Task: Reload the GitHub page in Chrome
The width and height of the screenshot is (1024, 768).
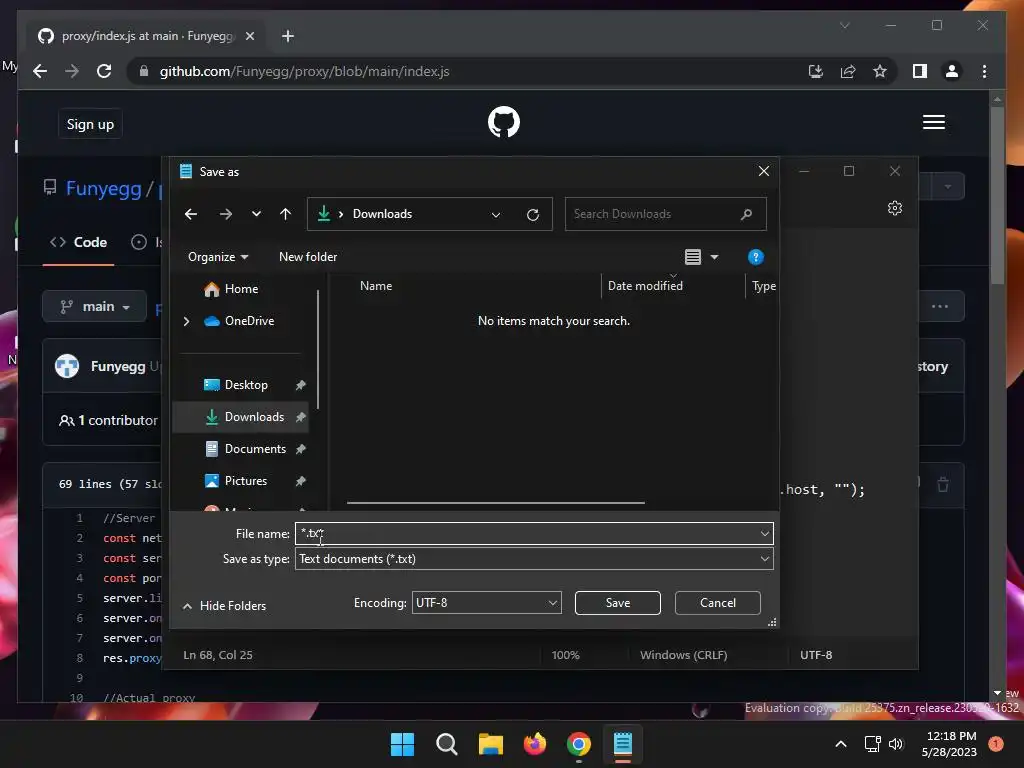Action: [x=104, y=71]
